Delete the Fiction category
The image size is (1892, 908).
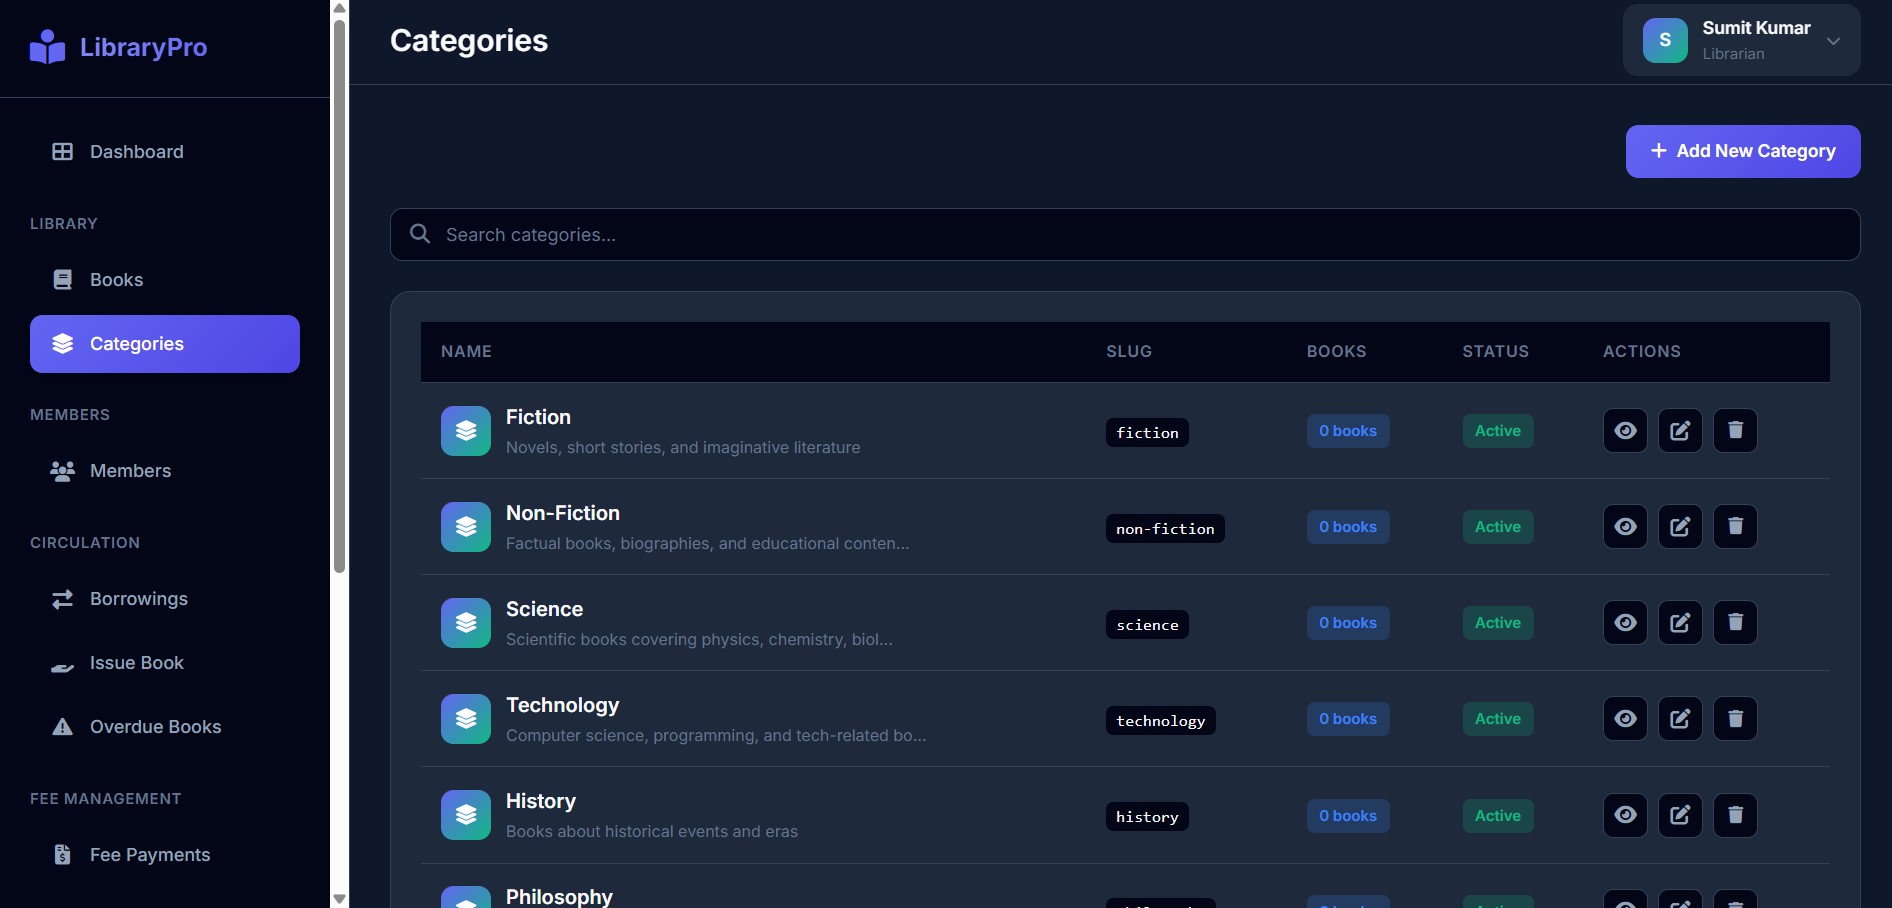pyautogui.click(x=1735, y=431)
